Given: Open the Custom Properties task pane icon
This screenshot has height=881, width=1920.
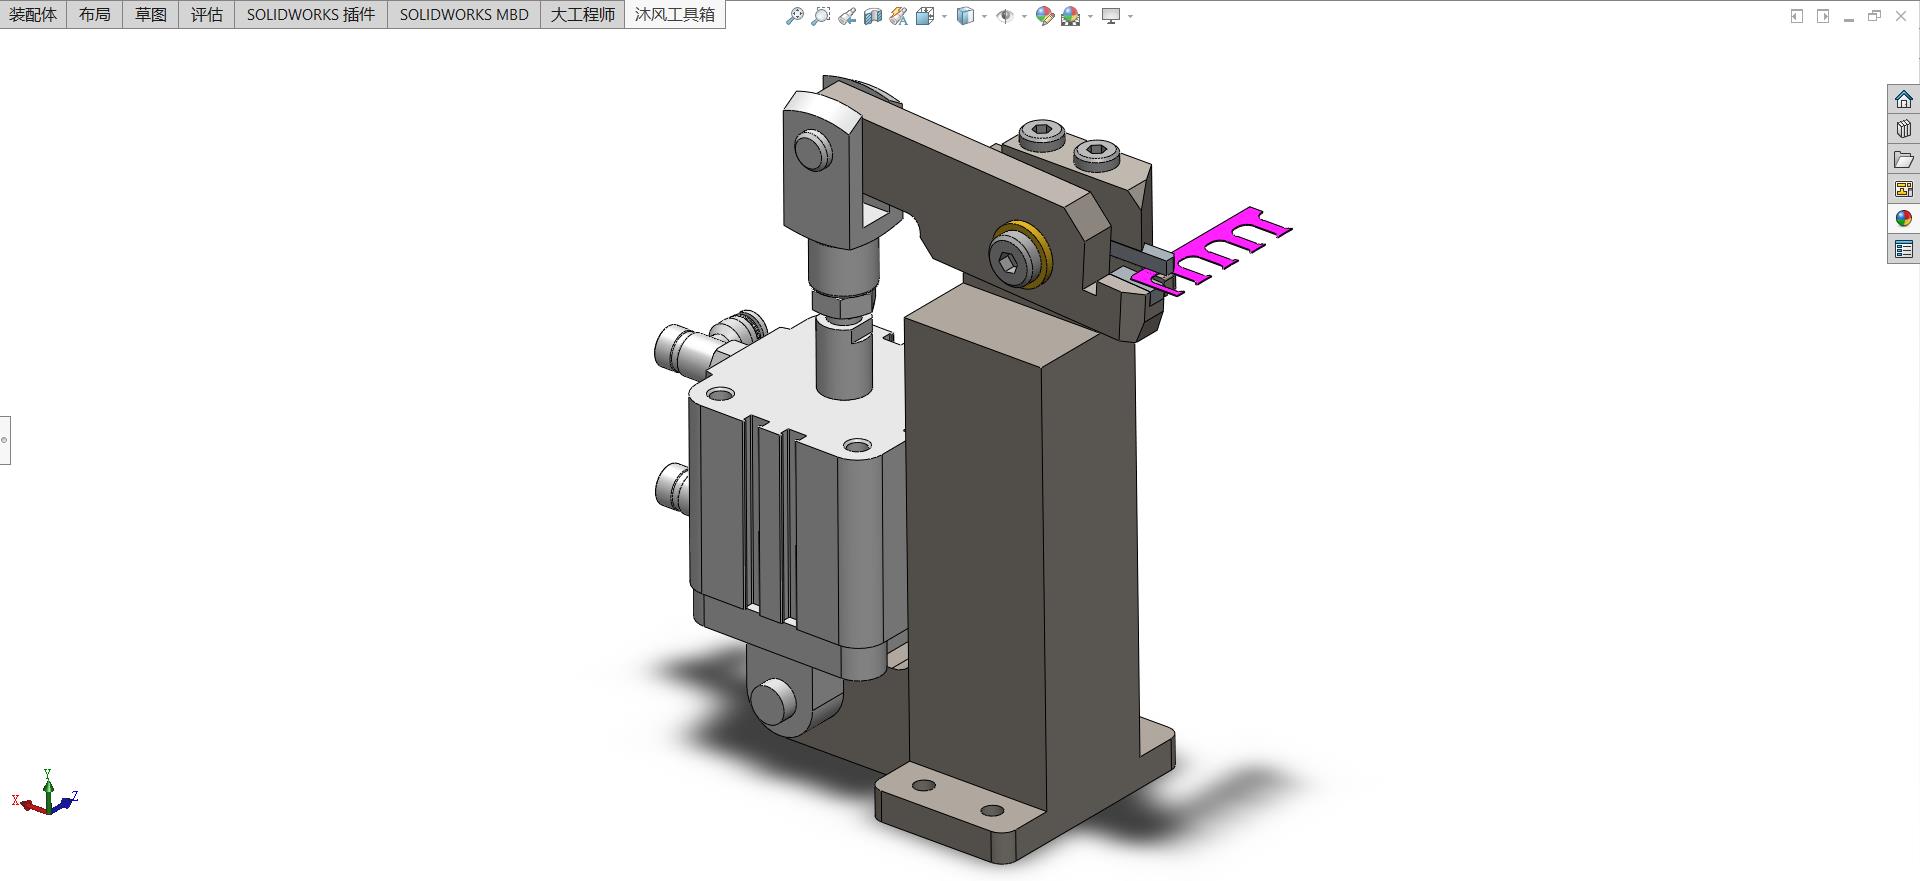Looking at the screenshot, I should (x=1904, y=249).
